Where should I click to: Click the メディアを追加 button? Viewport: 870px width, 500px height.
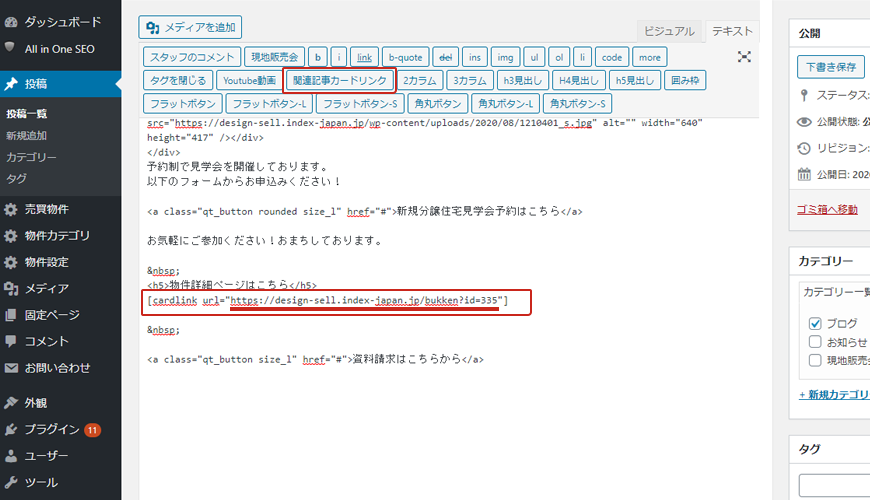point(190,28)
